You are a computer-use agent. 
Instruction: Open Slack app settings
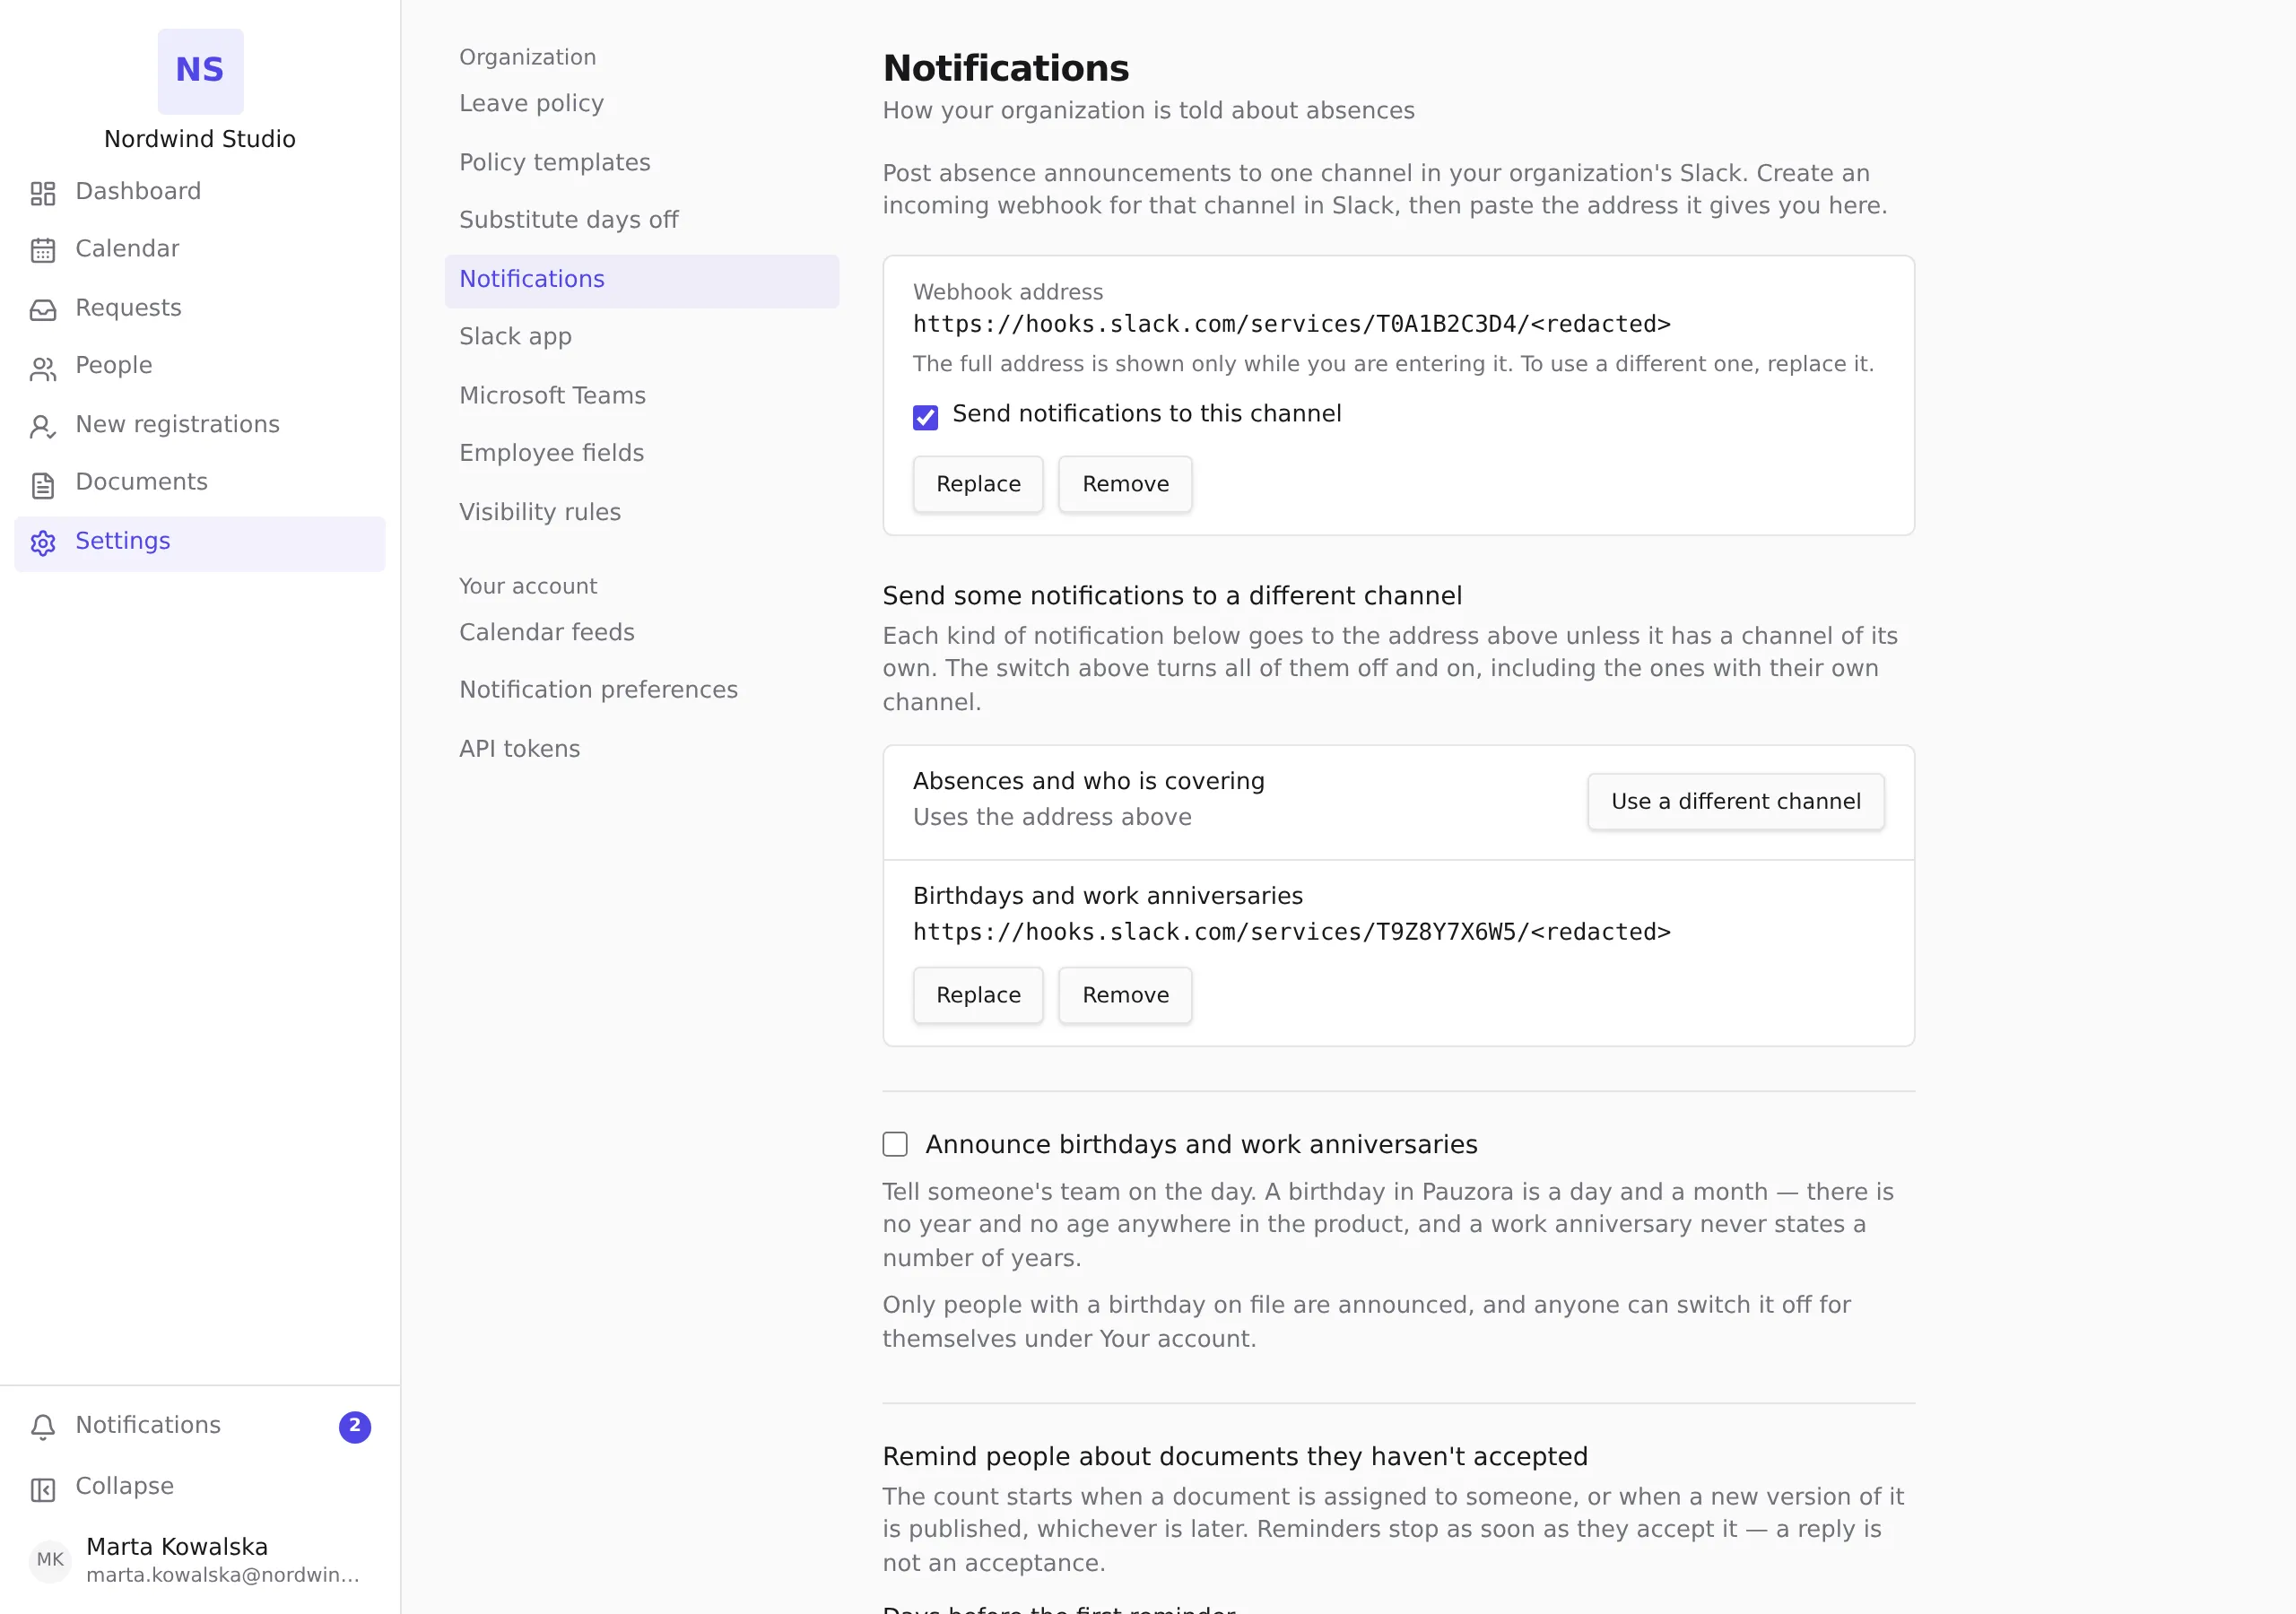point(641,337)
